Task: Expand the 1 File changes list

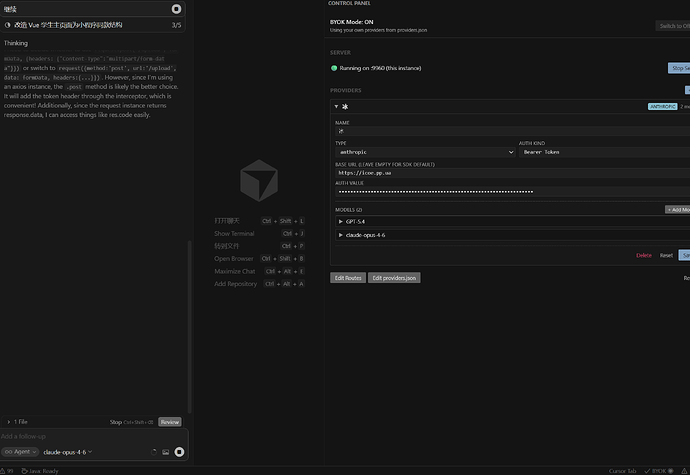Action: (17, 422)
